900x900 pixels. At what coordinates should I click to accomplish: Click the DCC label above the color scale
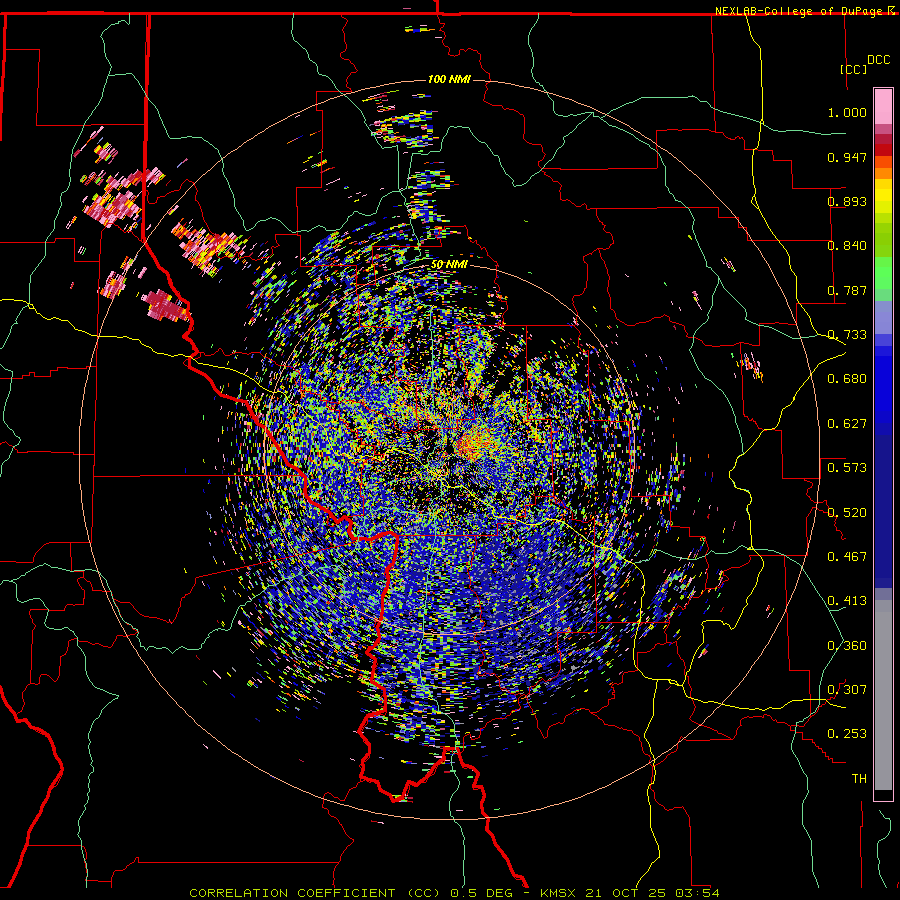point(878,60)
